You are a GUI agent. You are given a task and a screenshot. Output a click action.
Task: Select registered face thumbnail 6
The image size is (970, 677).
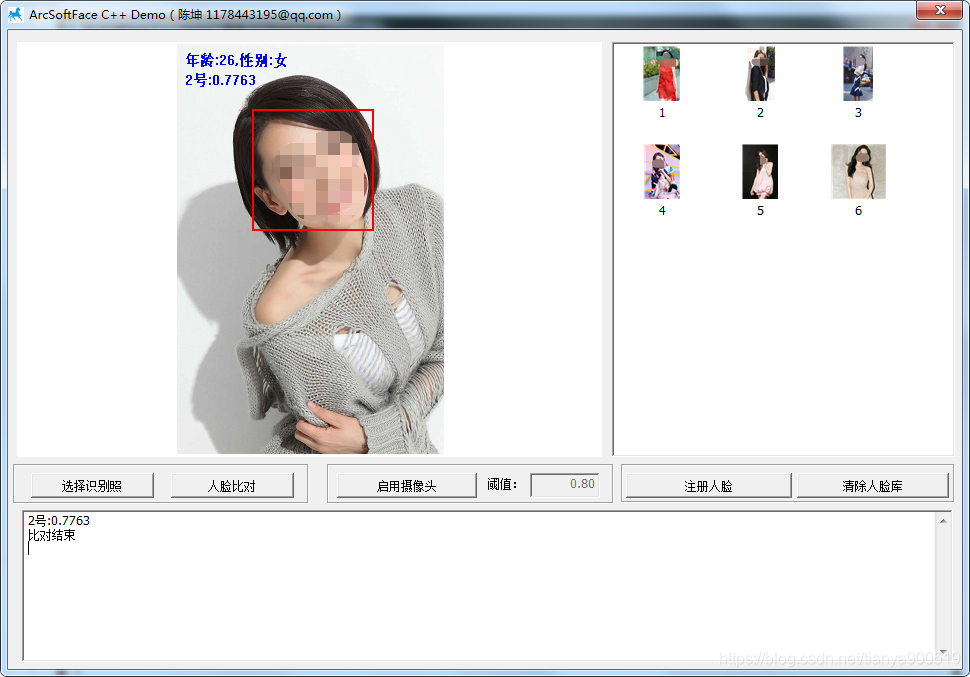click(x=858, y=171)
